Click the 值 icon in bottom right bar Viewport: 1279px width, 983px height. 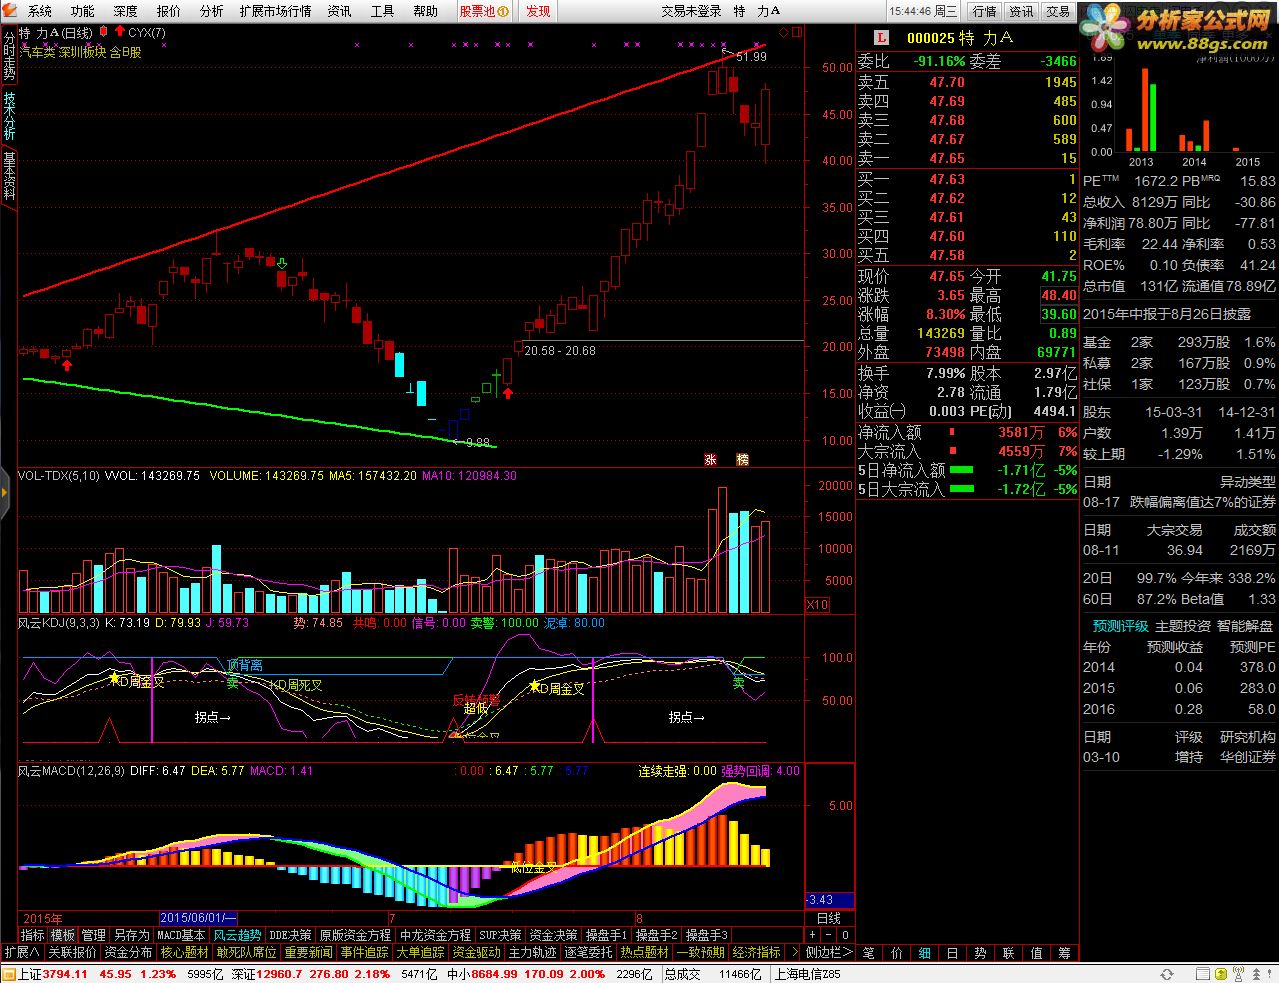[x=1036, y=953]
